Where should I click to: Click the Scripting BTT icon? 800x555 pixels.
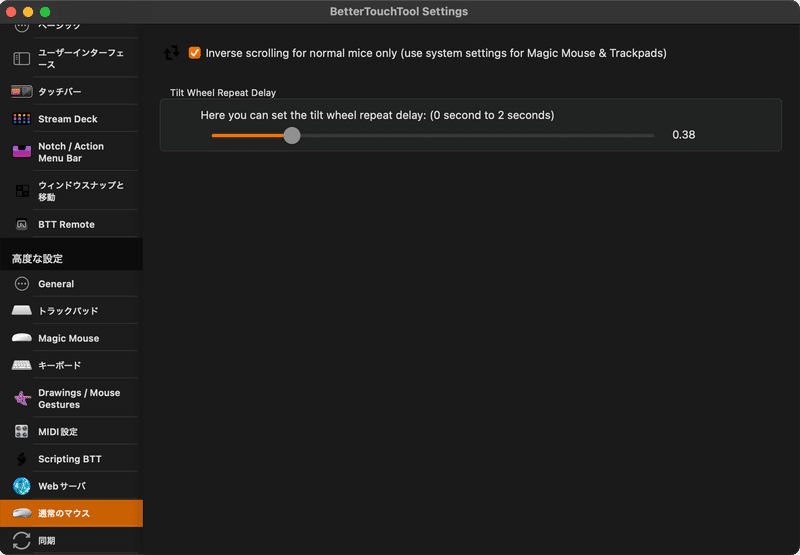pyautogui.click(x=21, y=459)
